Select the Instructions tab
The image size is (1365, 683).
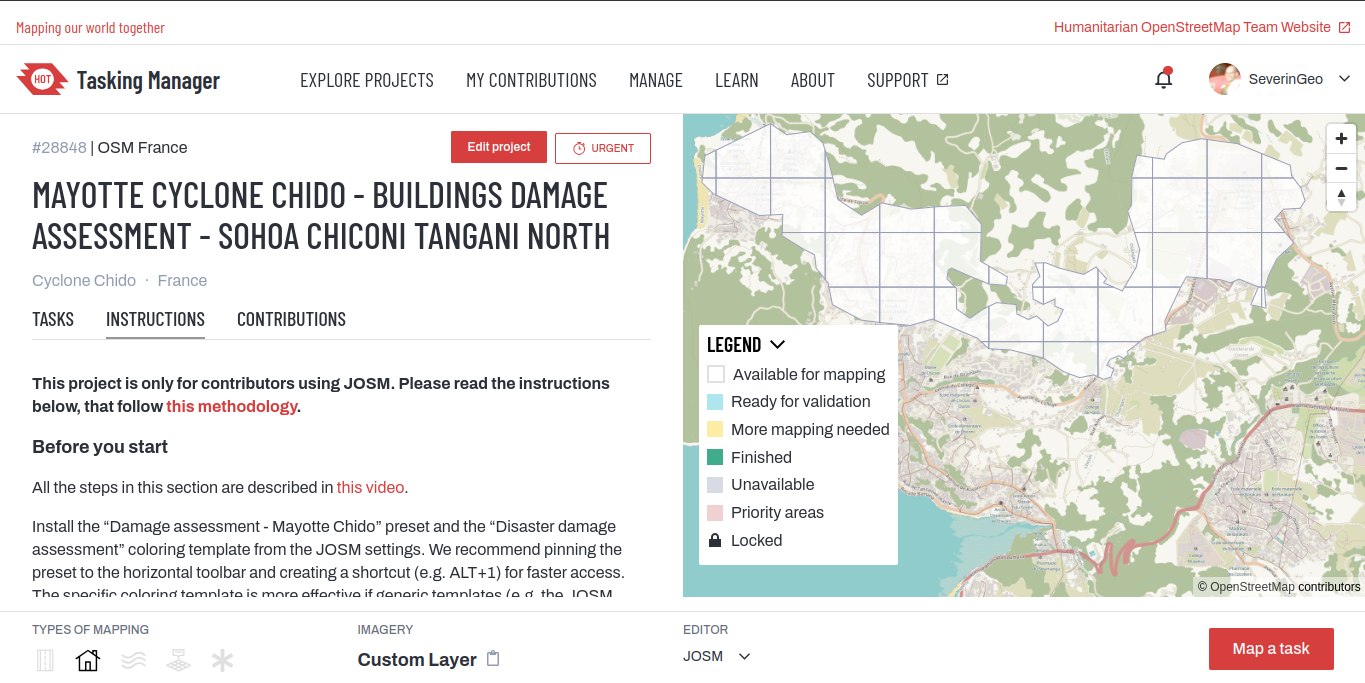tap(155, 319)
